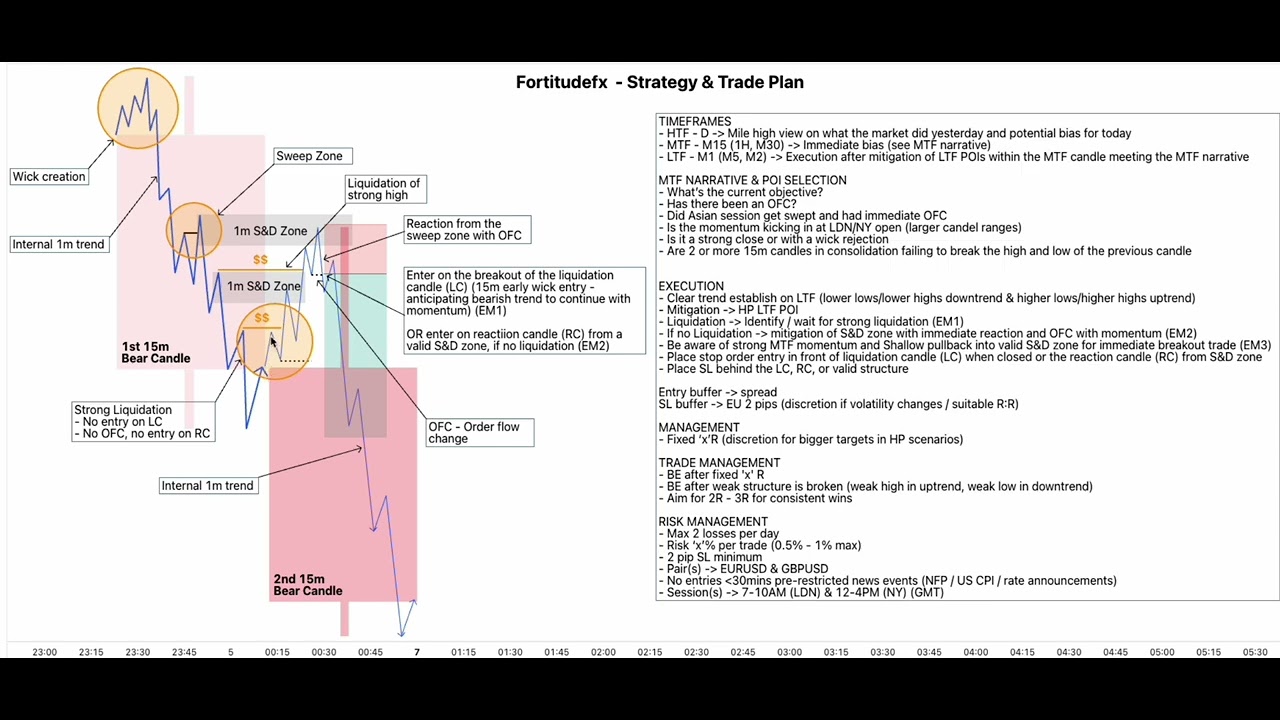Click the 'TIMEFRAMES' heading
1280x720 pixels.
pos(695,121)
